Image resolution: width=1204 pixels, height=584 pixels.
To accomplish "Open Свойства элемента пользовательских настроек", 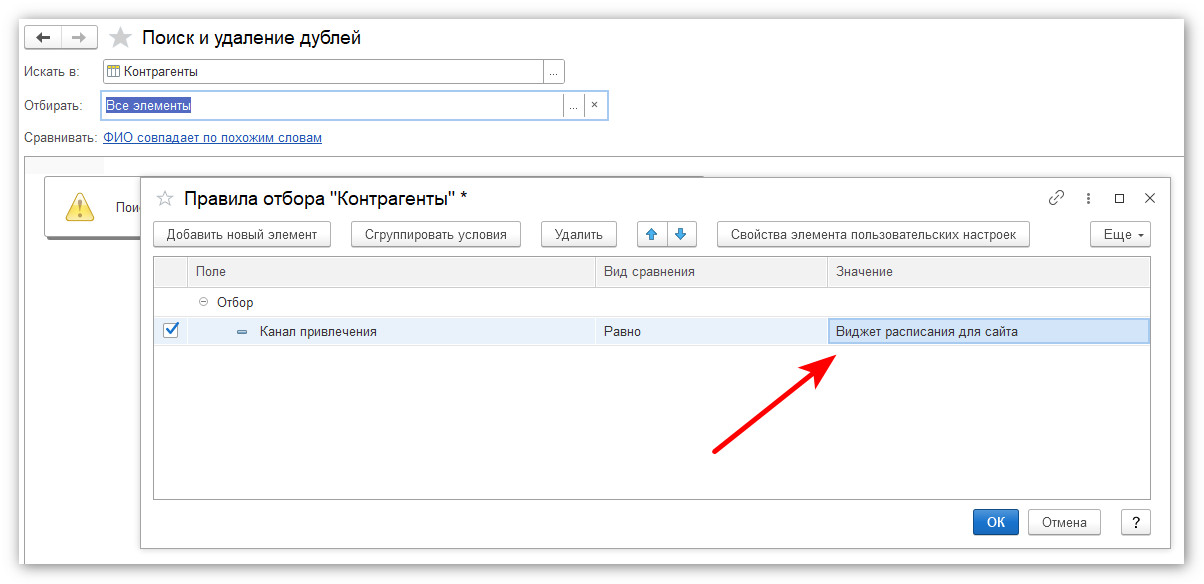I will point(873,235).
